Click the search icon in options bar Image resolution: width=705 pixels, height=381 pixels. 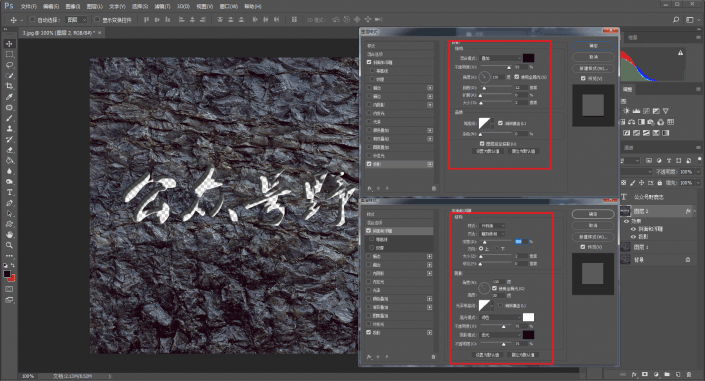[x=676, y=20]
